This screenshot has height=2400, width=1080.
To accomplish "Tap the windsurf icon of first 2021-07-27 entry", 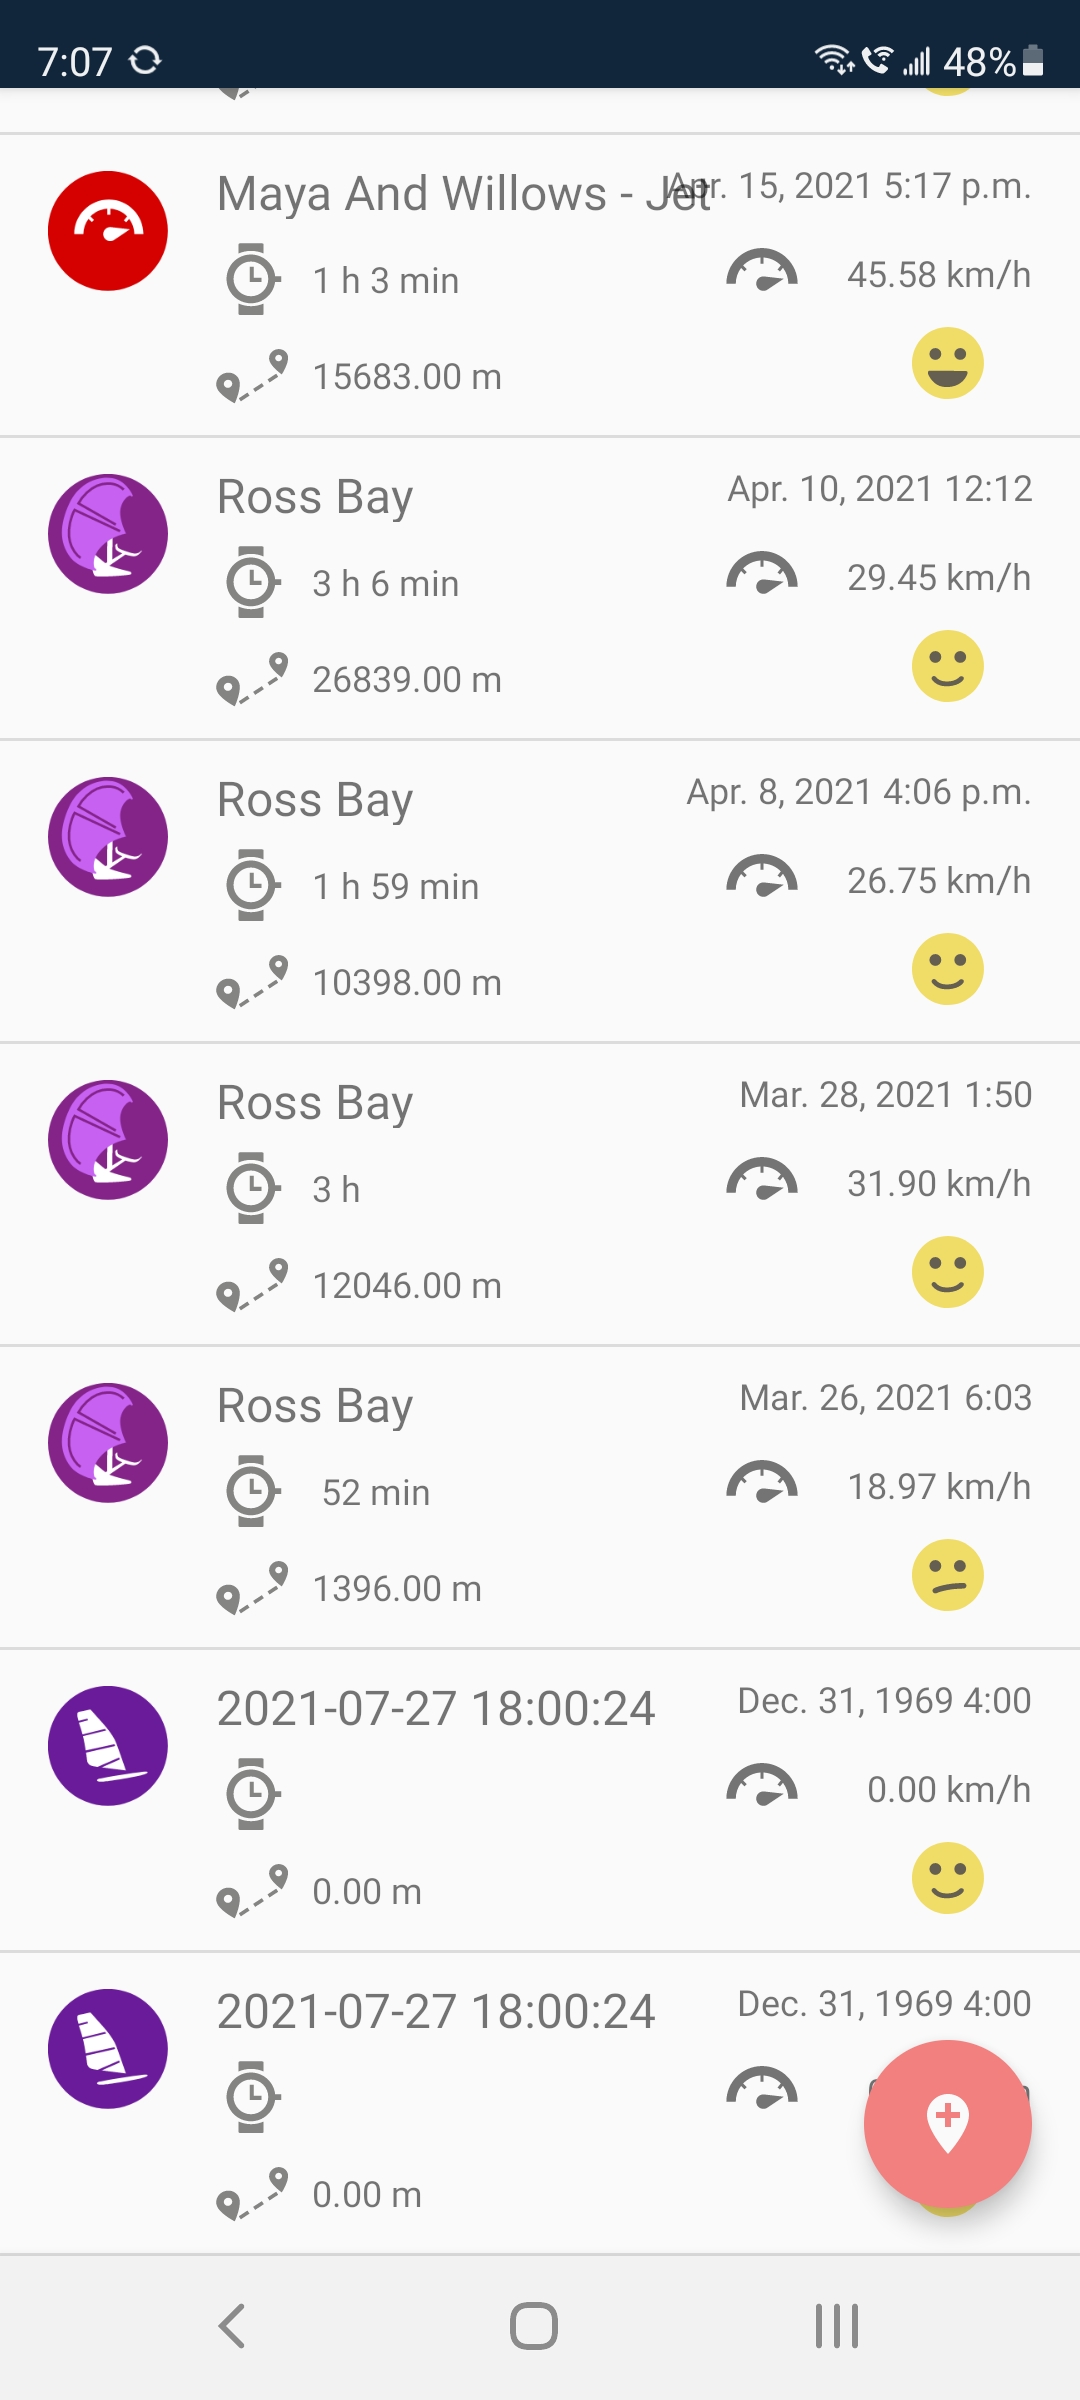I will click(x=108, y=1746).
